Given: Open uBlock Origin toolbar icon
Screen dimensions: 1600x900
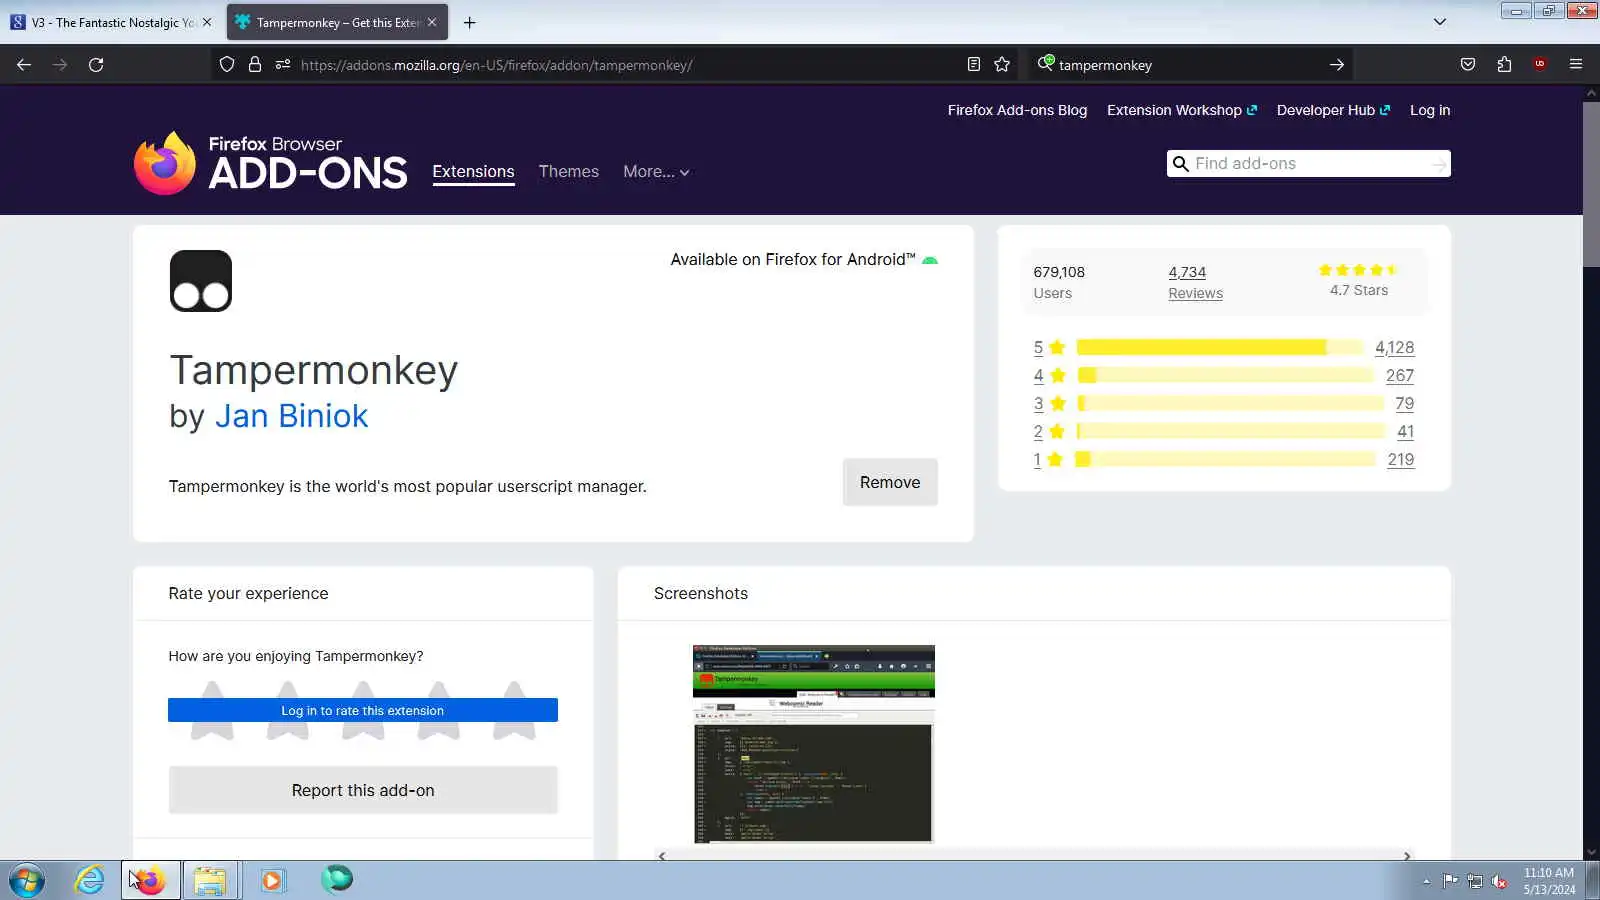Looking at the screenshot, I should click(1540, 65).
